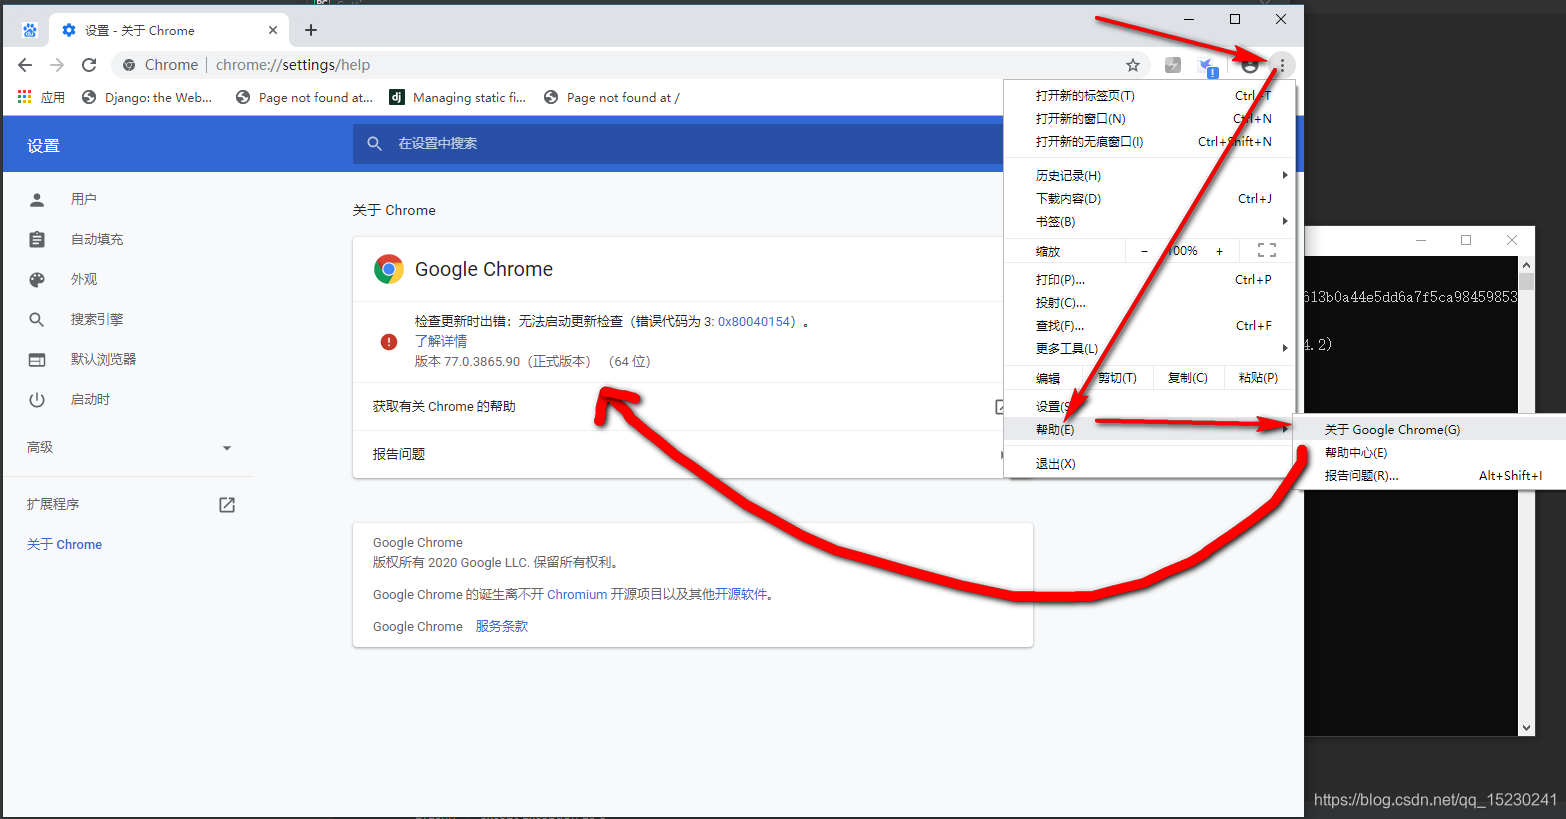This screenshot has width=1566, height=819.
Task: Click 剪切(T) in the edit row
Action: click(1117, 378)
